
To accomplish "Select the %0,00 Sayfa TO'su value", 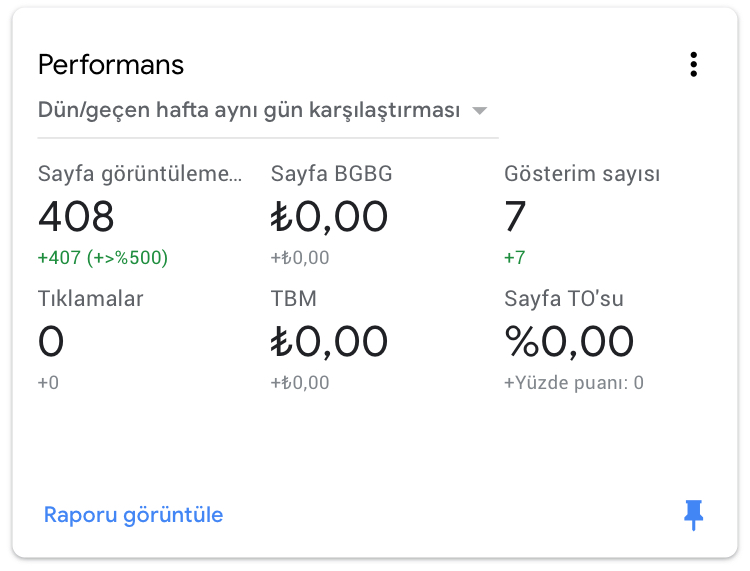I will pos(569,341).
